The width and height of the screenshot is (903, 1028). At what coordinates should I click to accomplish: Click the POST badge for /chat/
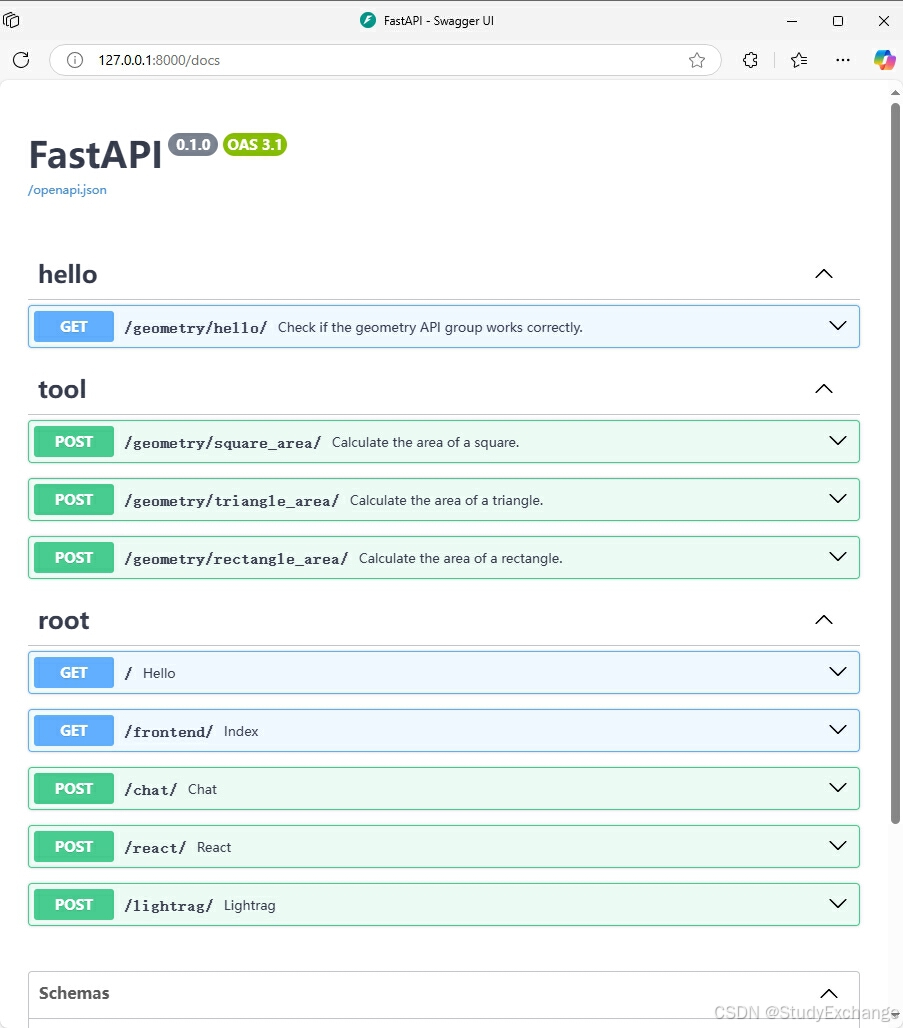[73, 789]
